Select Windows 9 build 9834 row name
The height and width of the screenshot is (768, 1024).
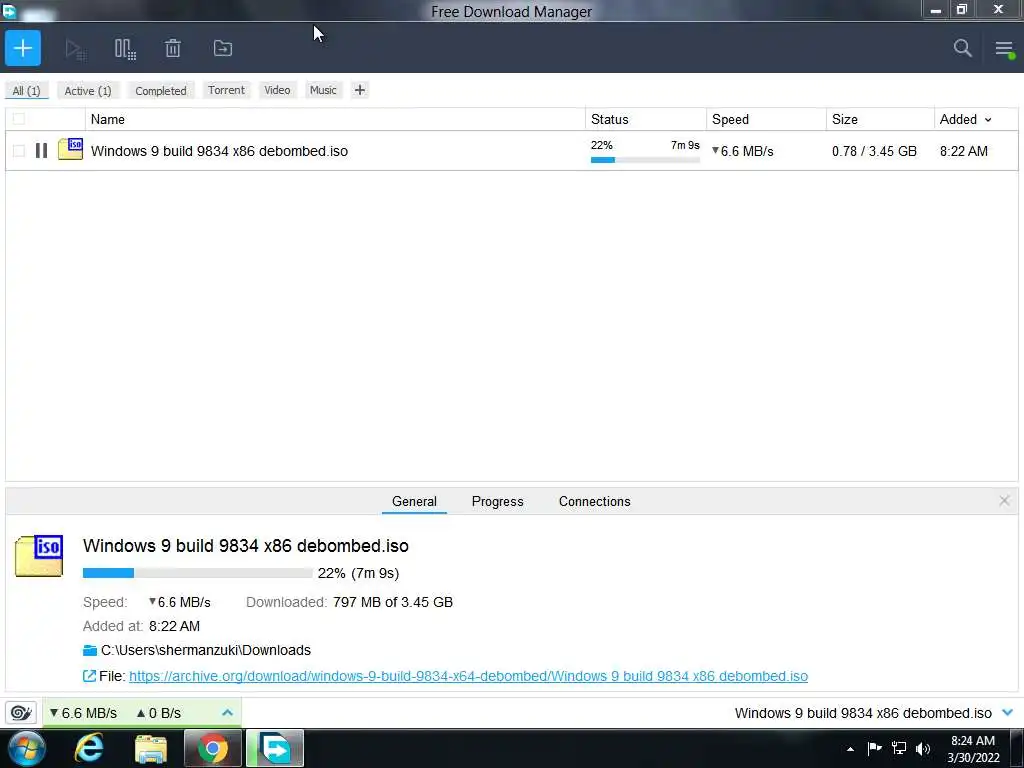[219, 151]
